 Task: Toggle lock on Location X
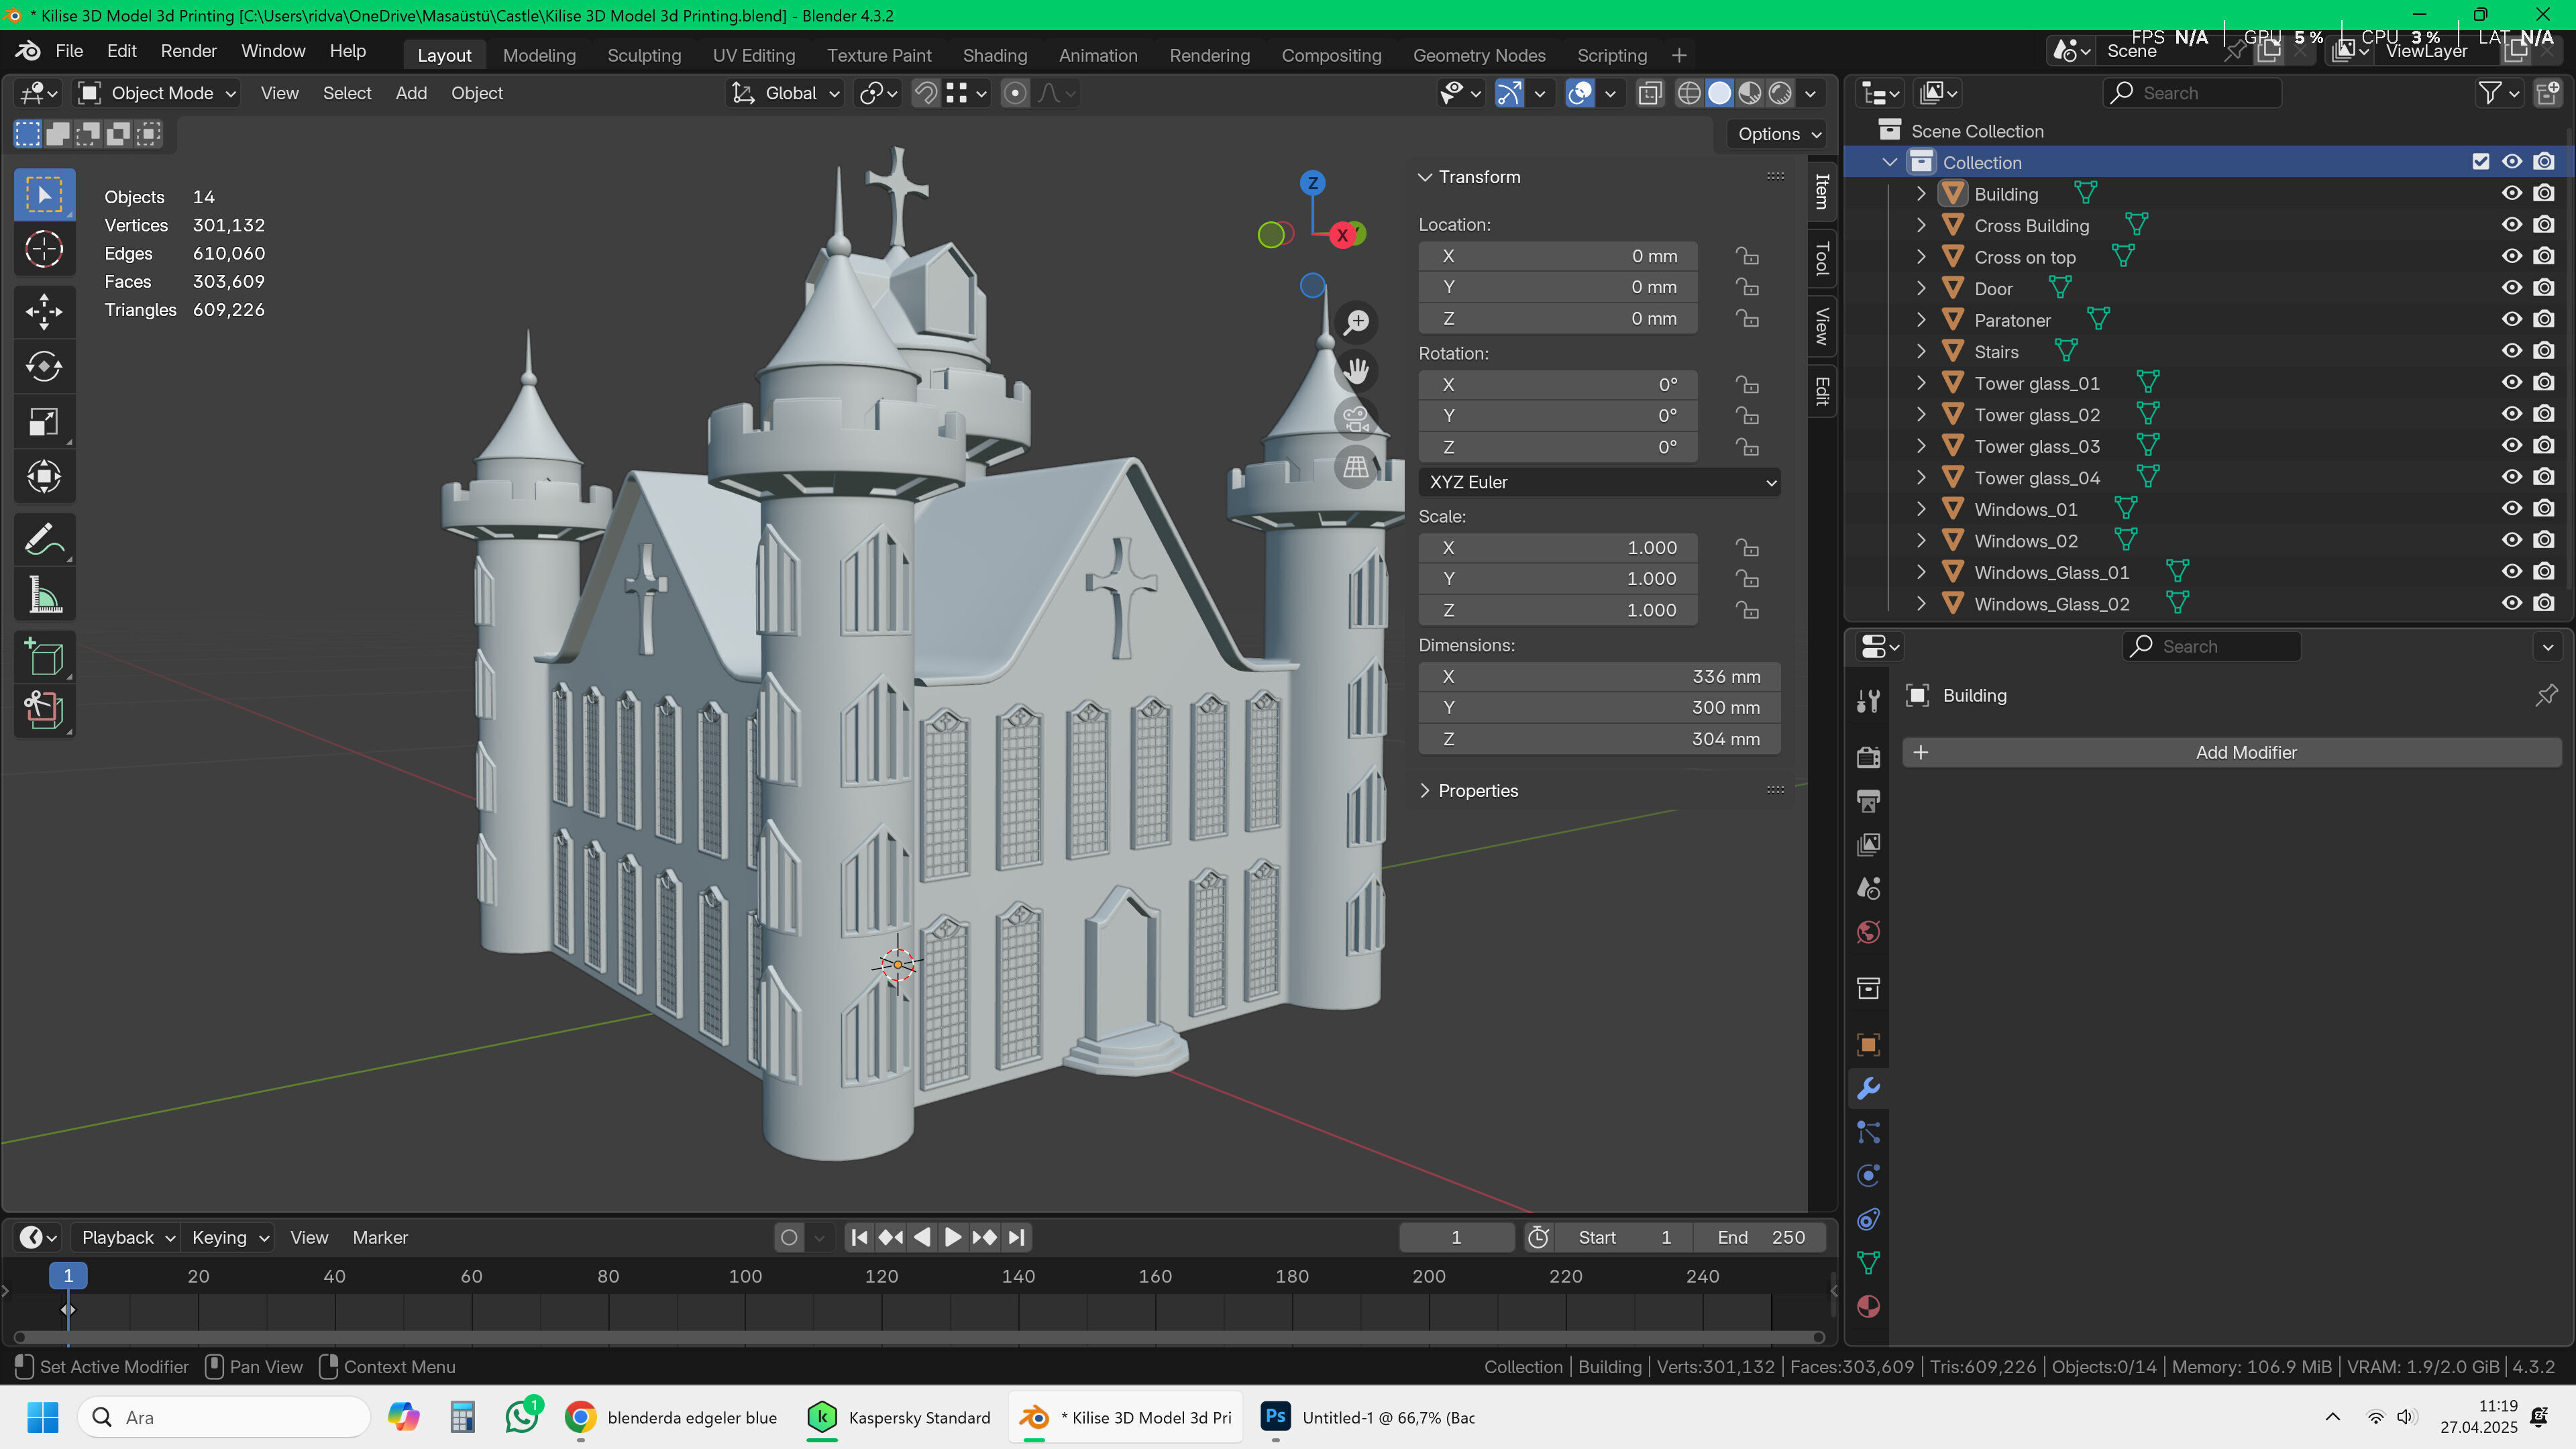click(x=1747, y=256)
